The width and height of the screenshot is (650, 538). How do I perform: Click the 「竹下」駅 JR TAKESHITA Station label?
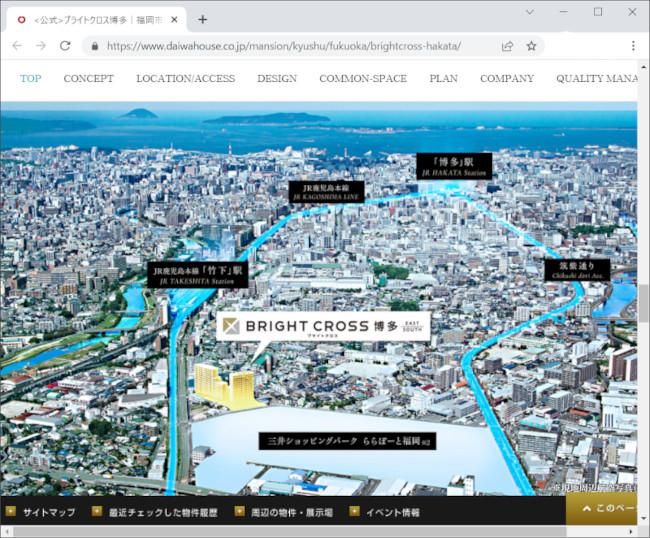pyautogui.click(x=198, y=274)
